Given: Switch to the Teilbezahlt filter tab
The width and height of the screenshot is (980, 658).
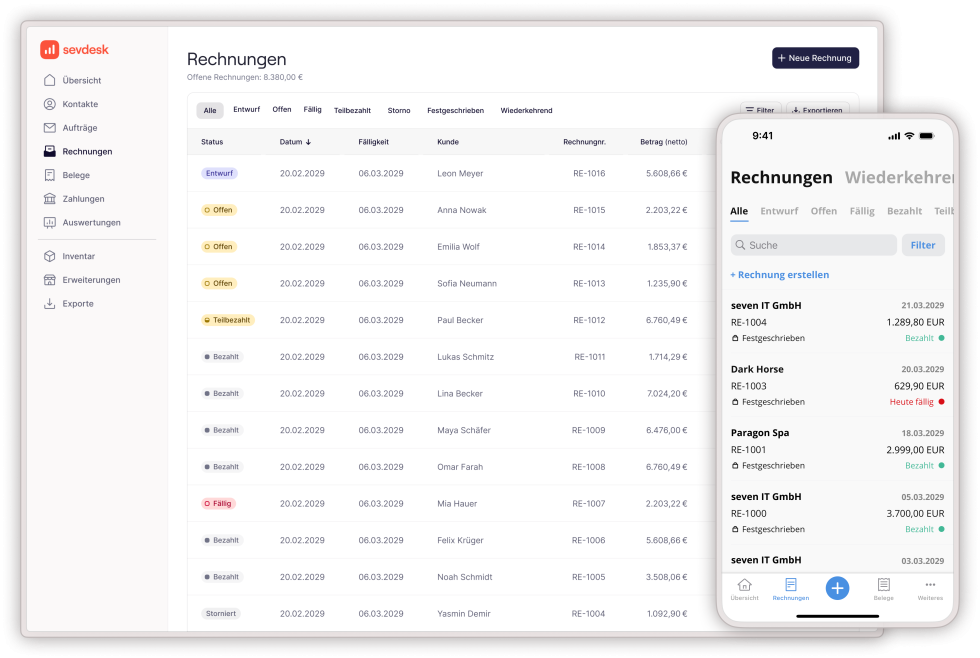Looking at the screenshot, I should pos(352,111).
